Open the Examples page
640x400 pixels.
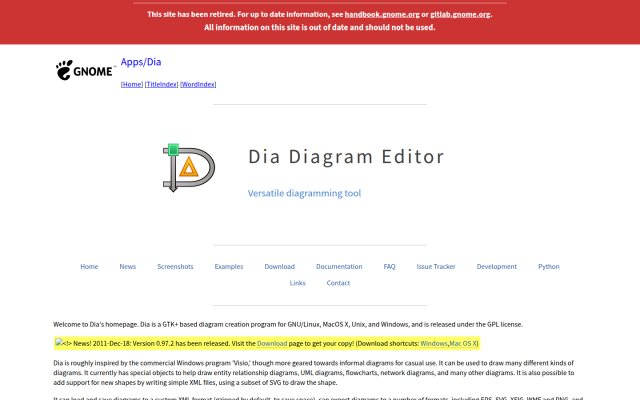(x=229, y=267)
